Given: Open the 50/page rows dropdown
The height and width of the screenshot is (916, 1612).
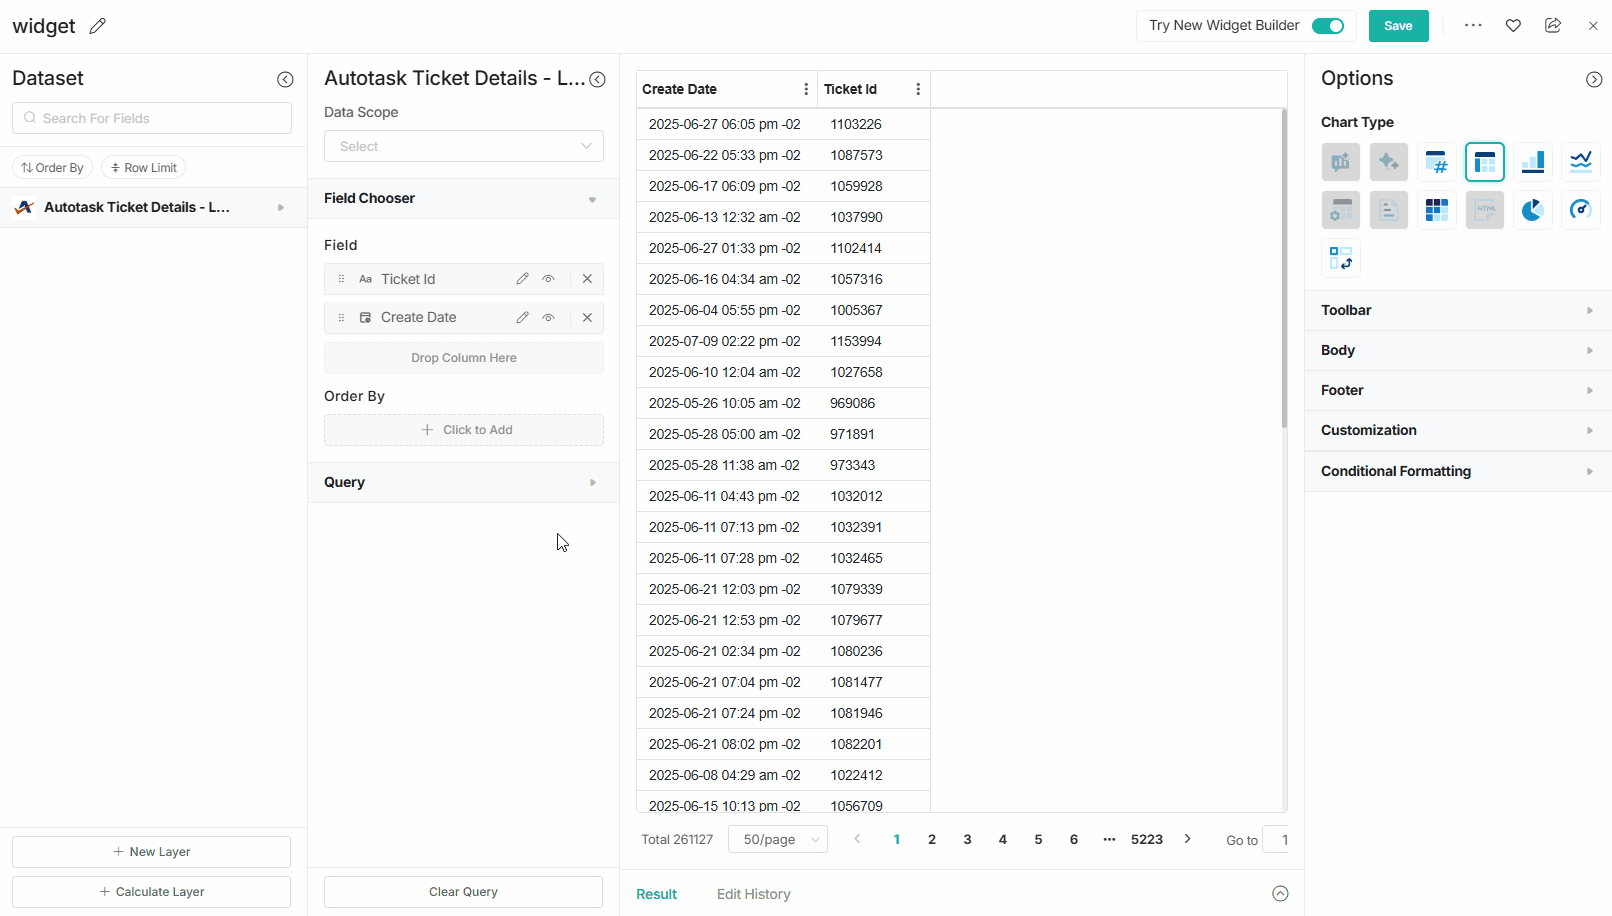Looking at the screenshot, I should pyautogui.click(x=778, y=839).
